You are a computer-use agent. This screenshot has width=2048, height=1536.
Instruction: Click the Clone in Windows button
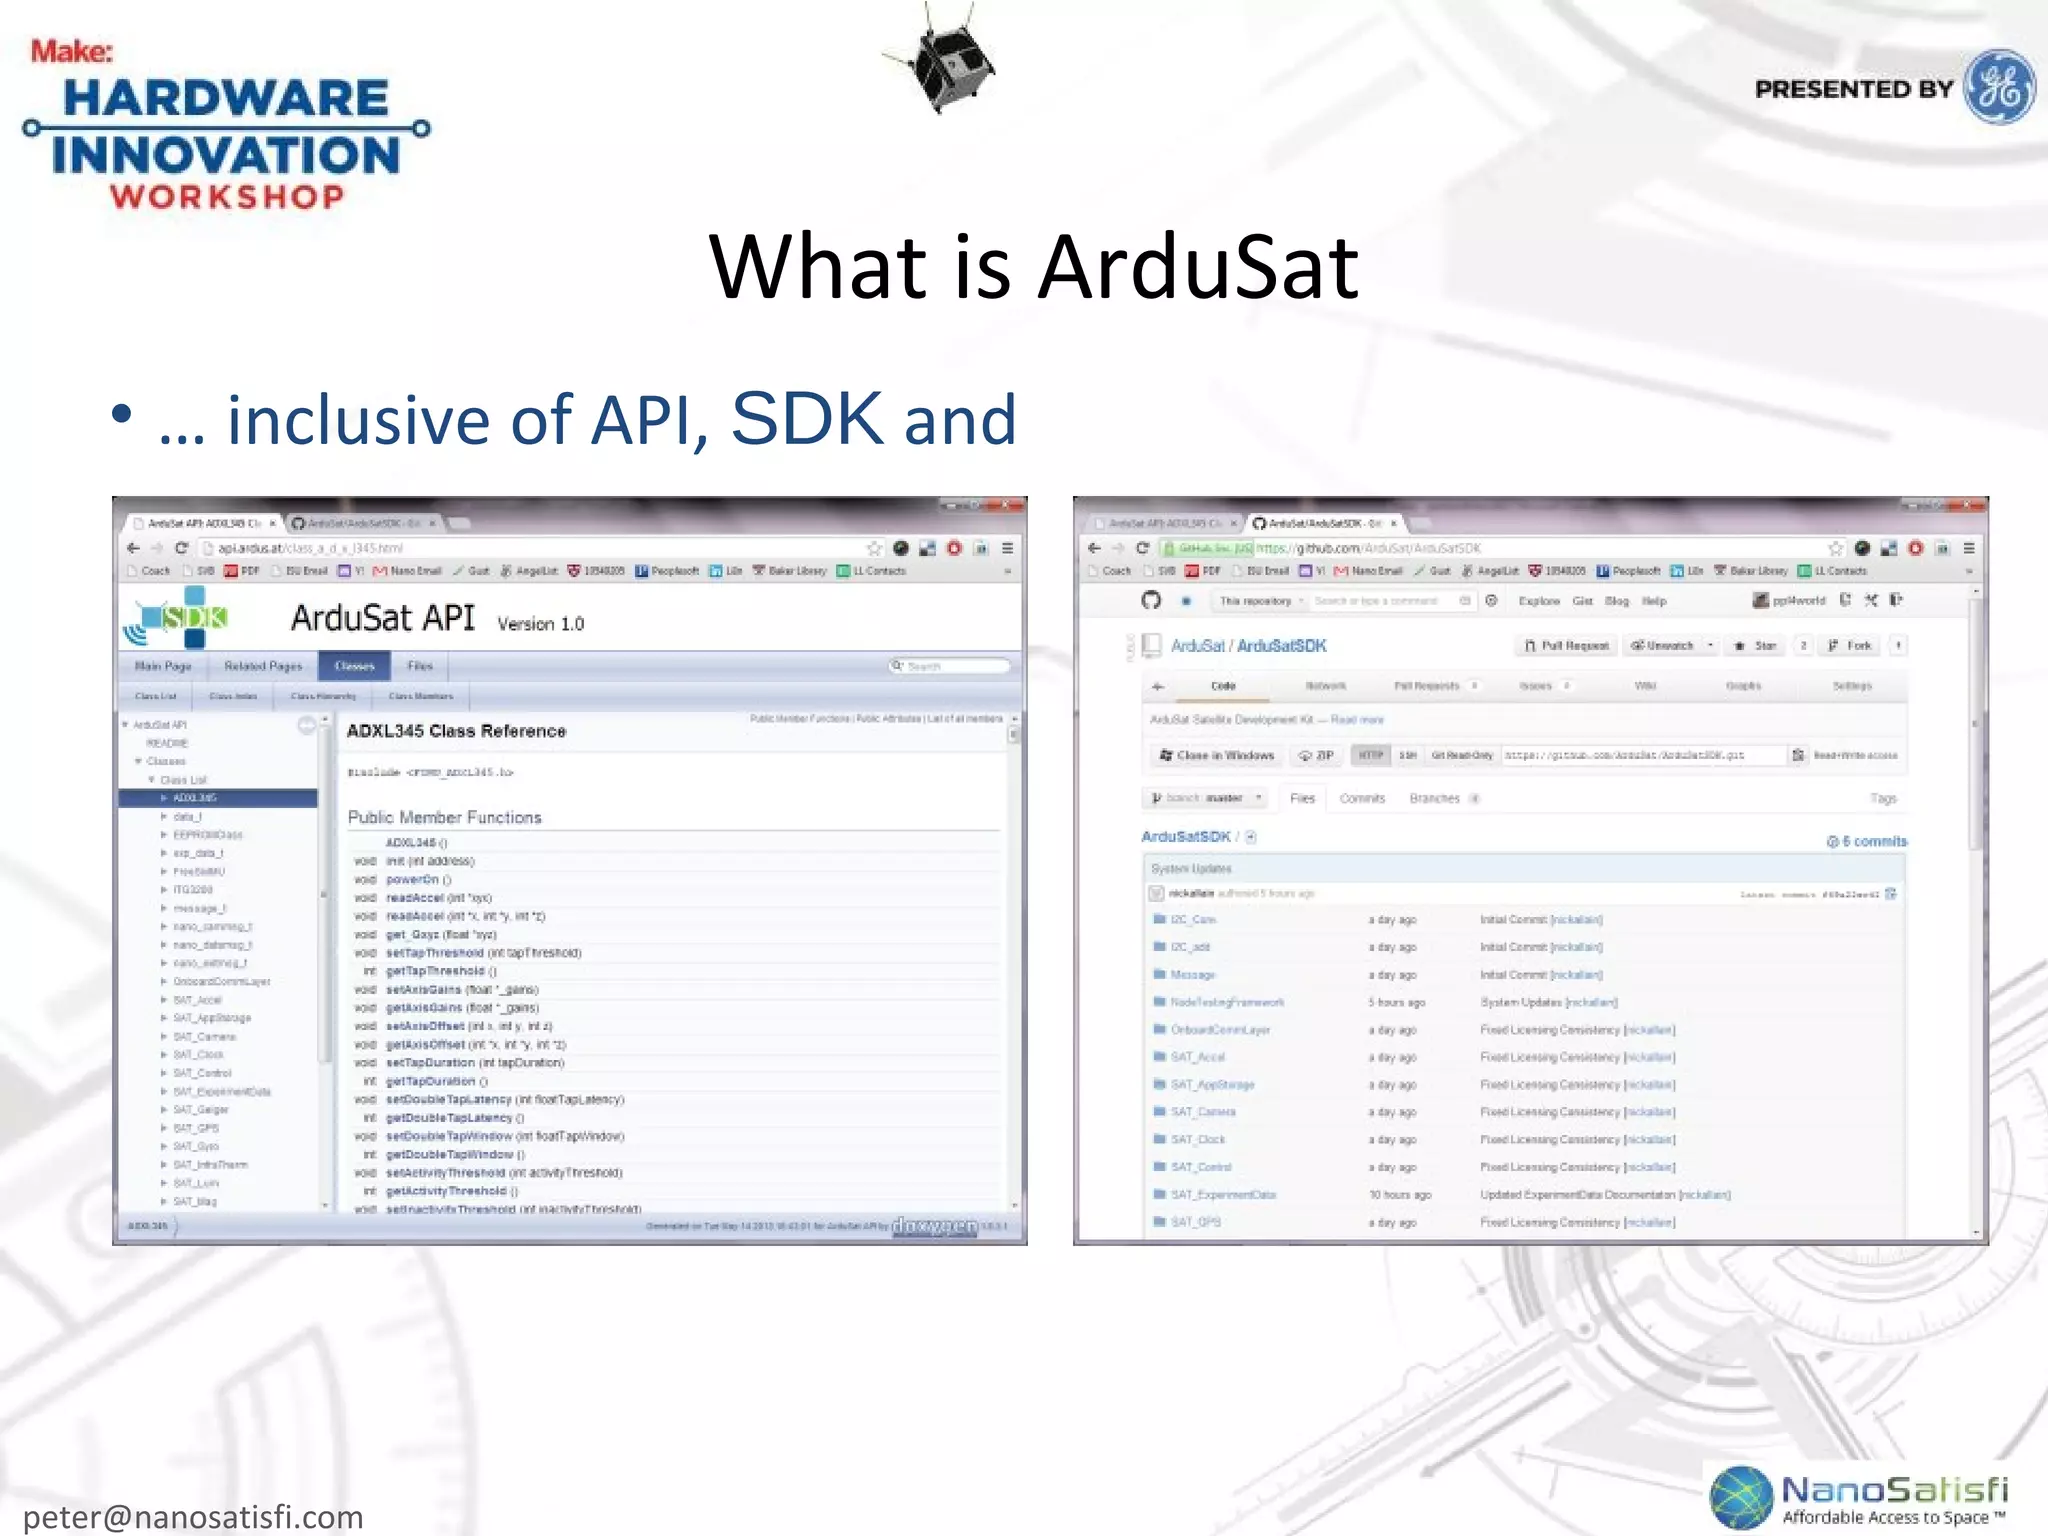[1217, 755]
